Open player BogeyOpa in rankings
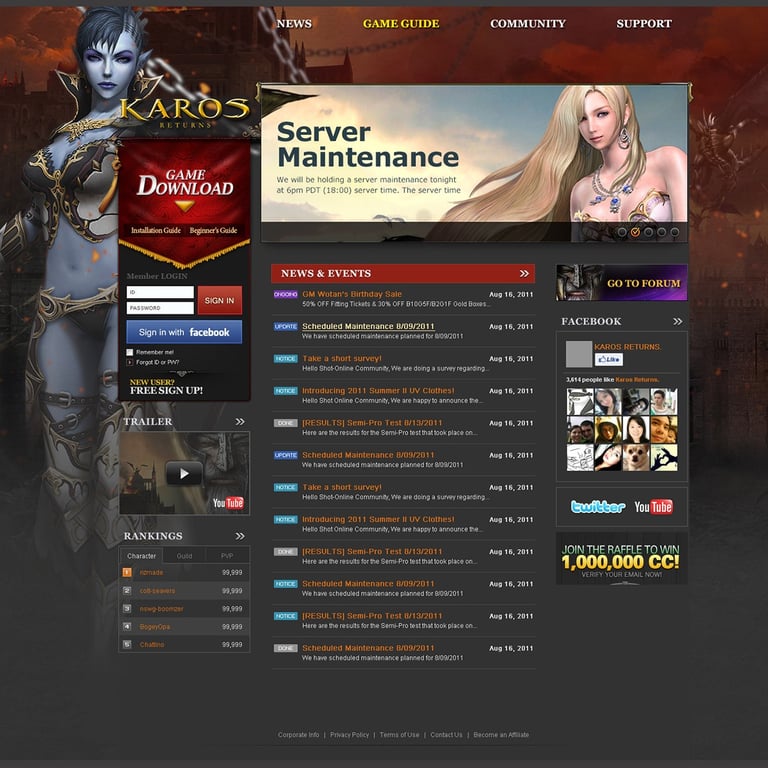Viewport: 768px width, 768px height. coord(155,627)
